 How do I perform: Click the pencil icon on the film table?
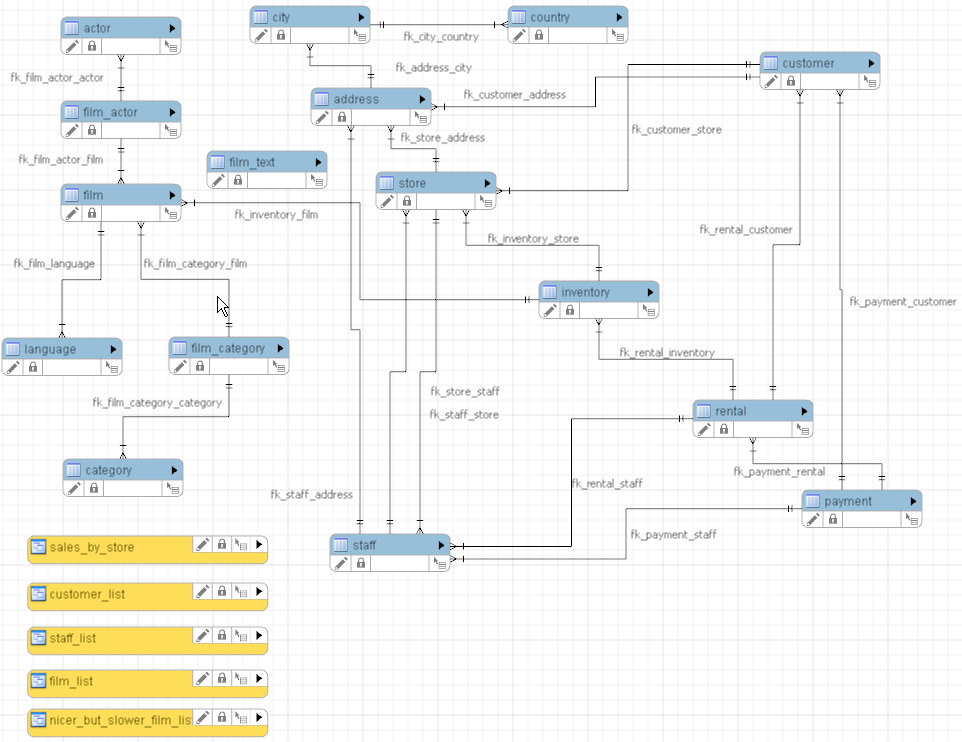pos(72,213)
